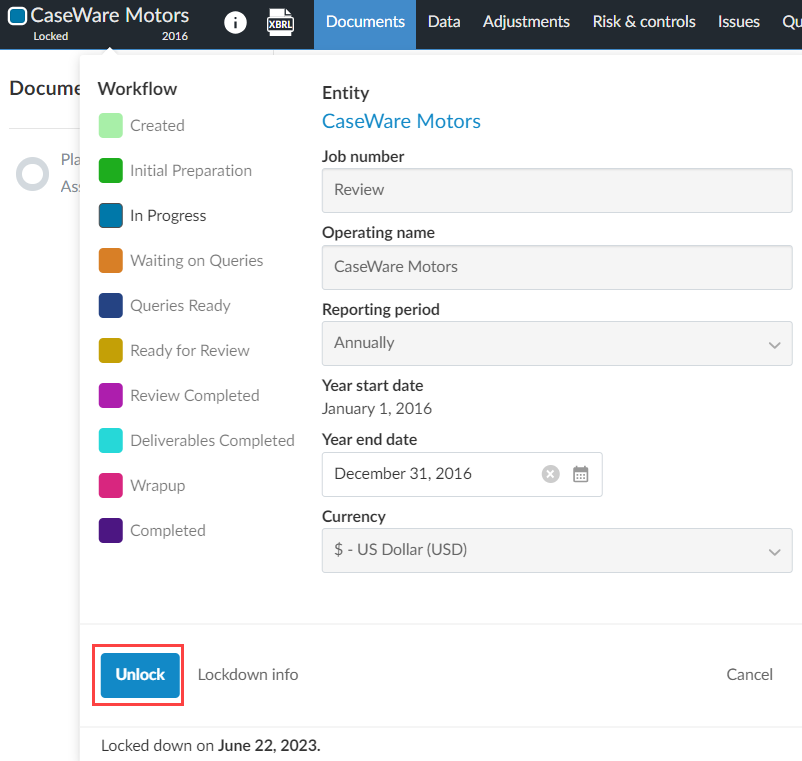802x761 pixels.
Task: Go to Risk & controls tab
Action: pos(643,22)
